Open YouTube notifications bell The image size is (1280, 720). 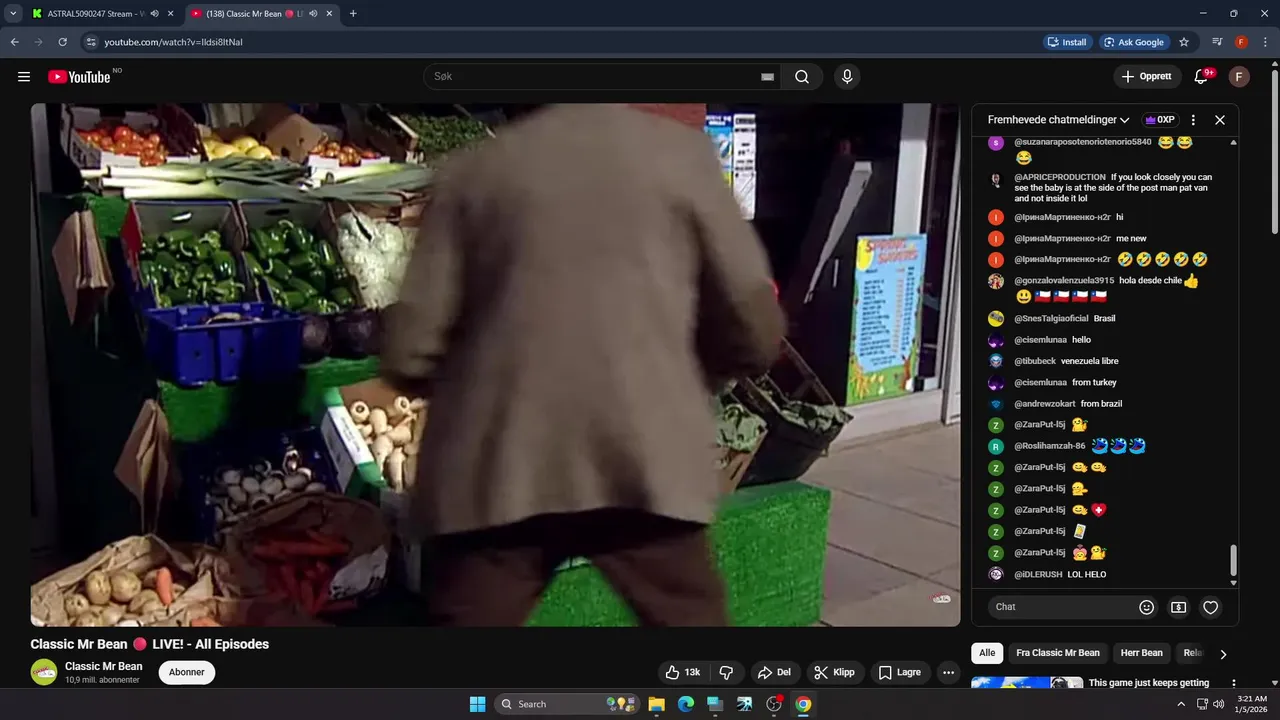tap(1202, 77)
